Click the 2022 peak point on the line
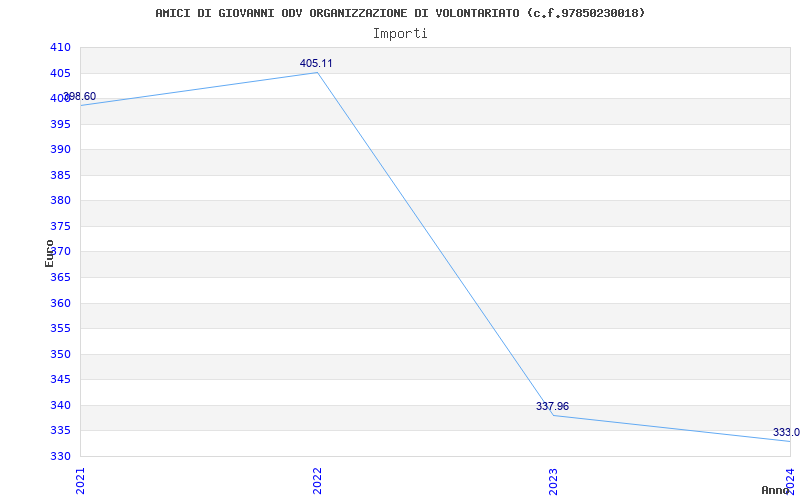Viewport: 800px width, 500px height. [x=317, y=72]
